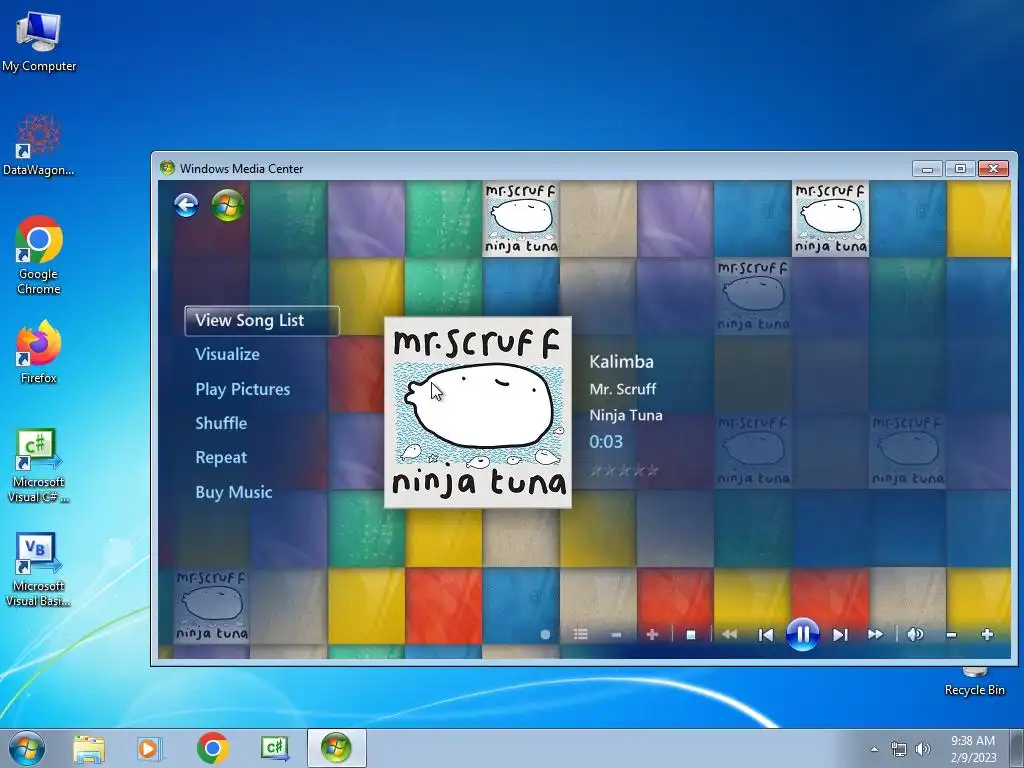Skip to the previous track
1024x768 pixels.
pos(765,635)
